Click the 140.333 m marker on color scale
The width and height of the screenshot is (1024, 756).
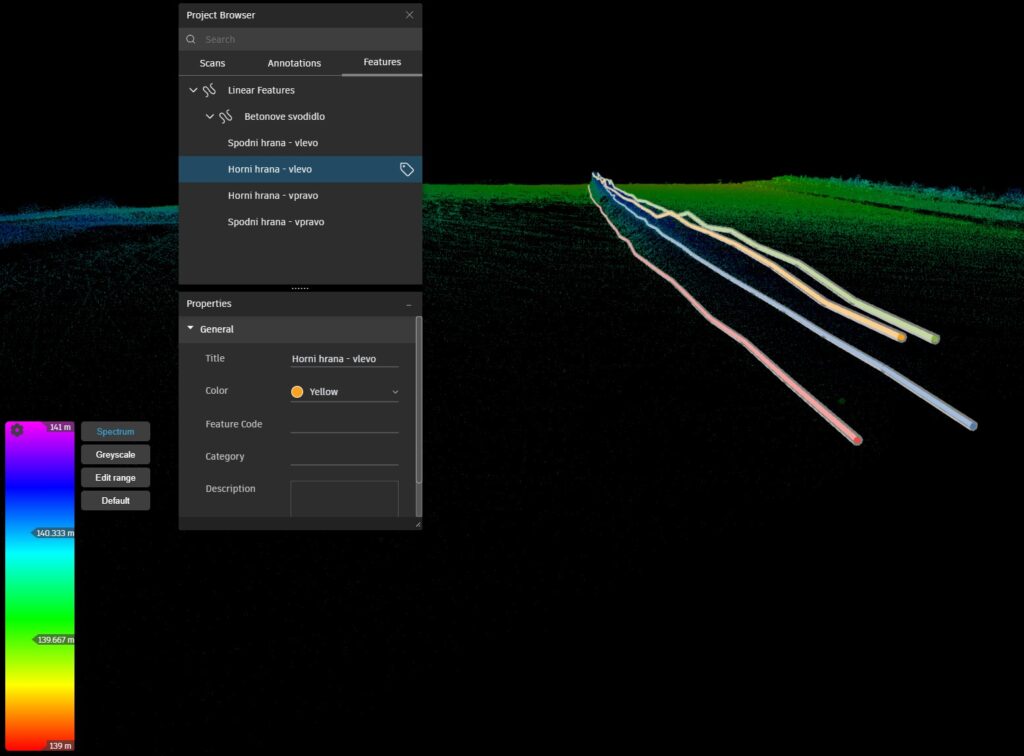(54, 534)
